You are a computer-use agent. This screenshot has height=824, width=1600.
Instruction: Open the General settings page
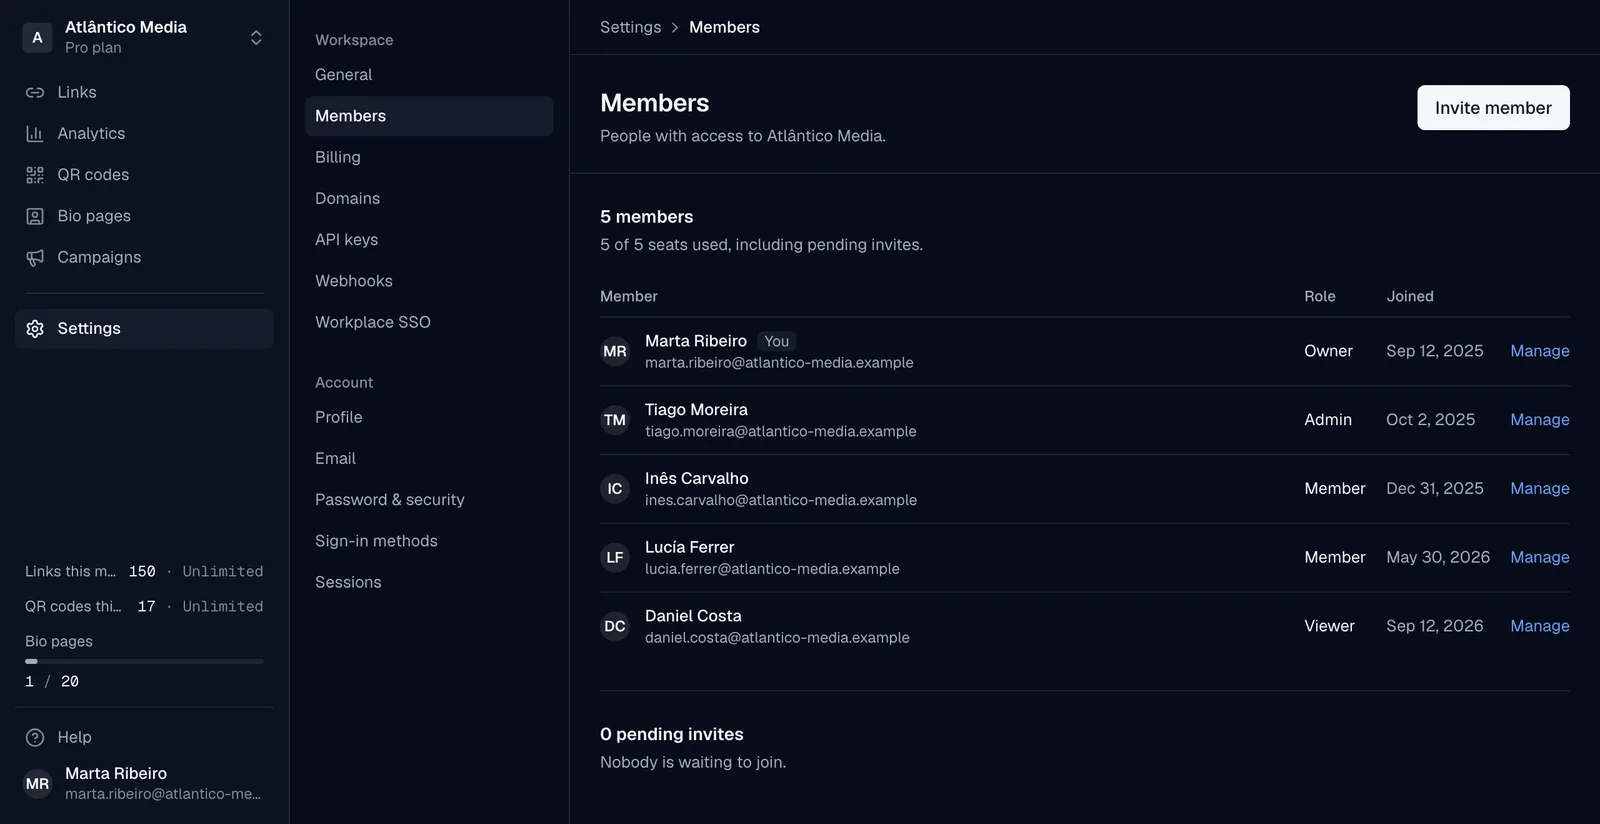[429, 75]
